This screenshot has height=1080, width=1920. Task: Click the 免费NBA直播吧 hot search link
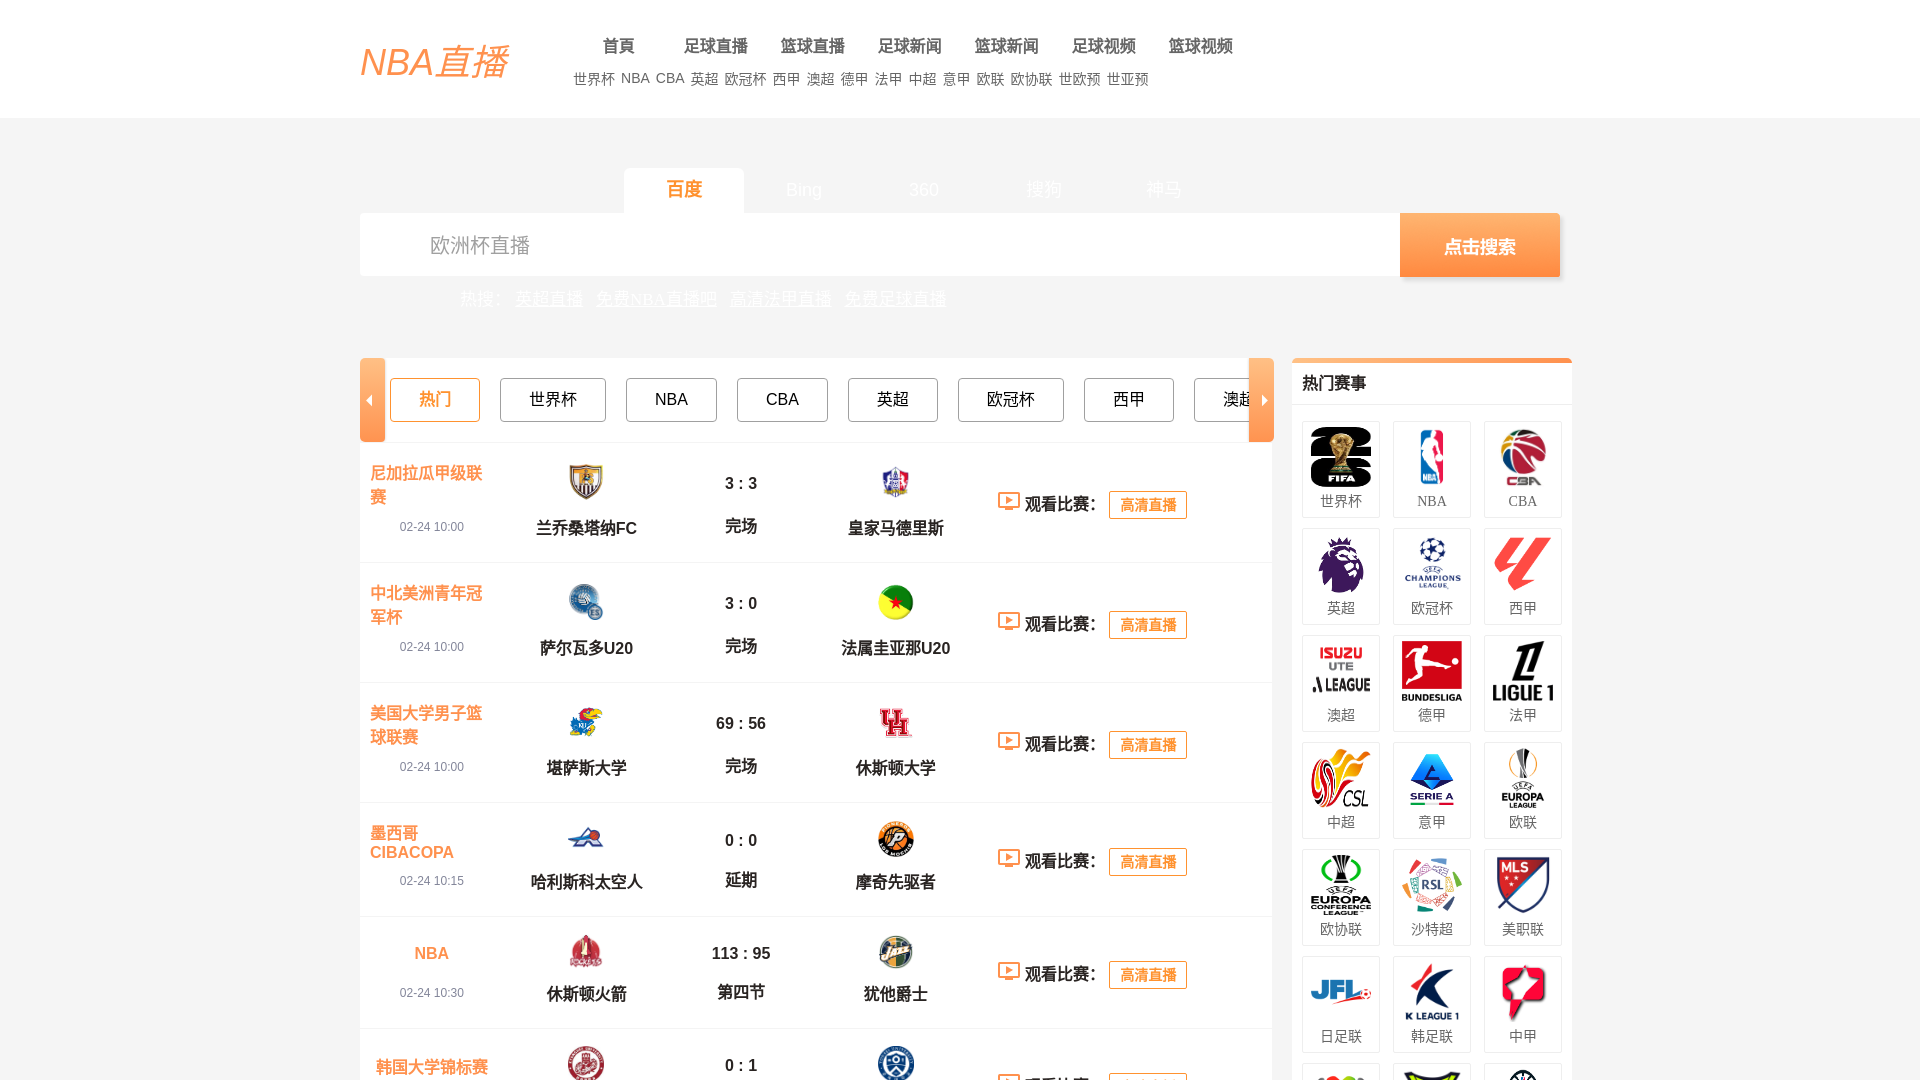coord(656,299)
